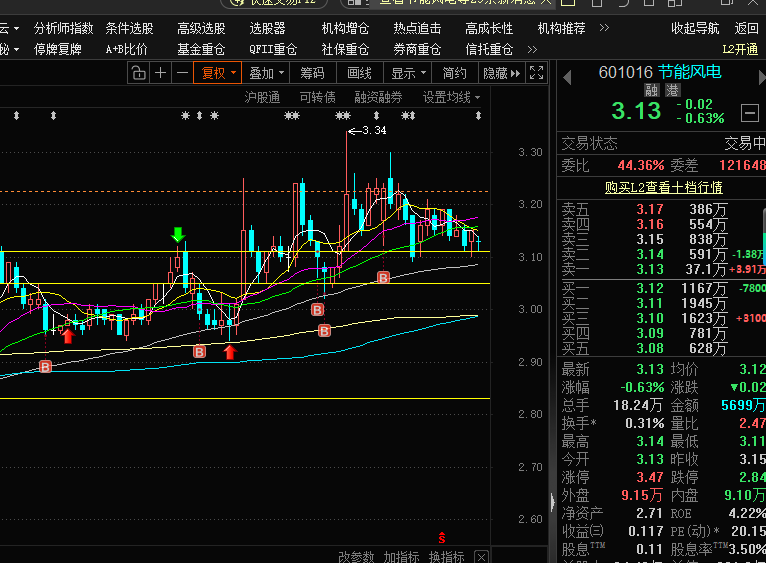Click the 融 margin trading badge
The height and width of the screenshot is (563, 766).
[651, 90]
